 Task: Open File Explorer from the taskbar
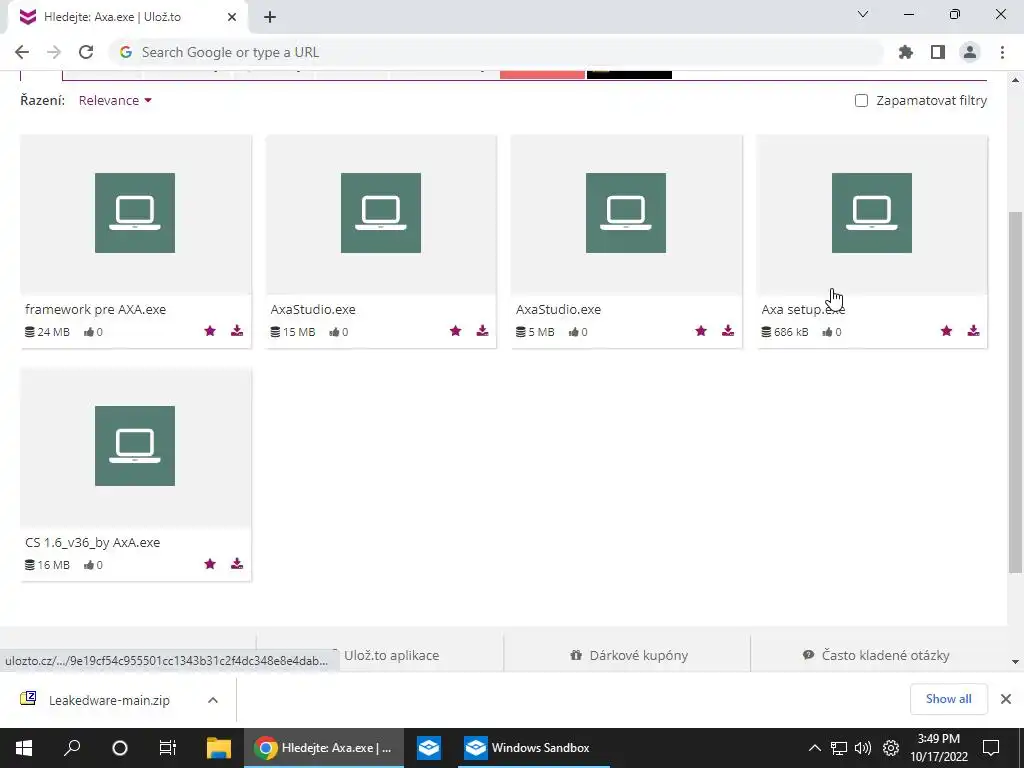219,748
